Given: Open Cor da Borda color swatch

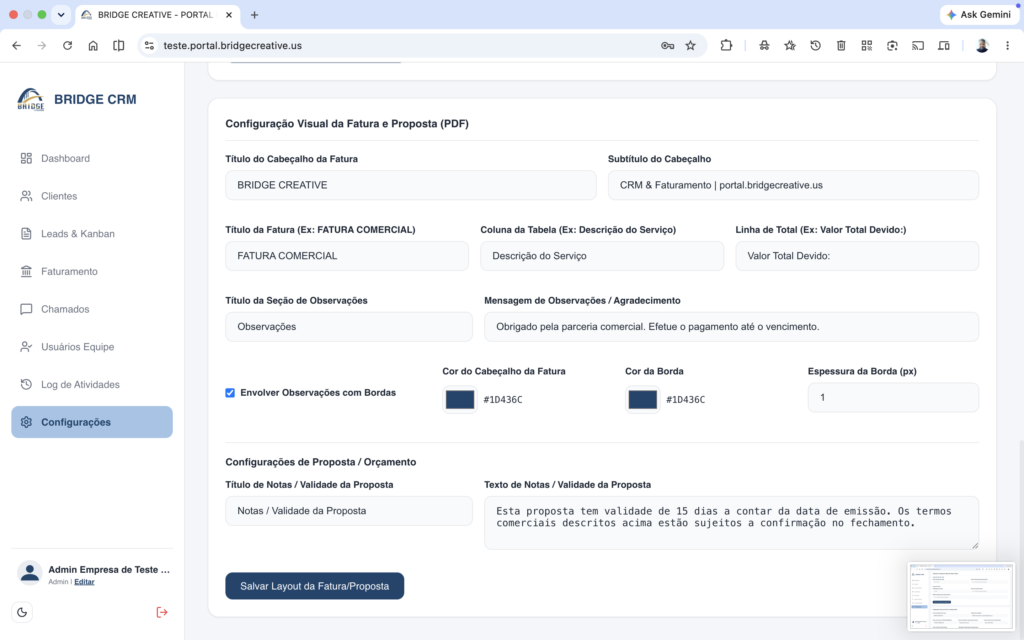Looking at the screenshot, I should 643,400.
